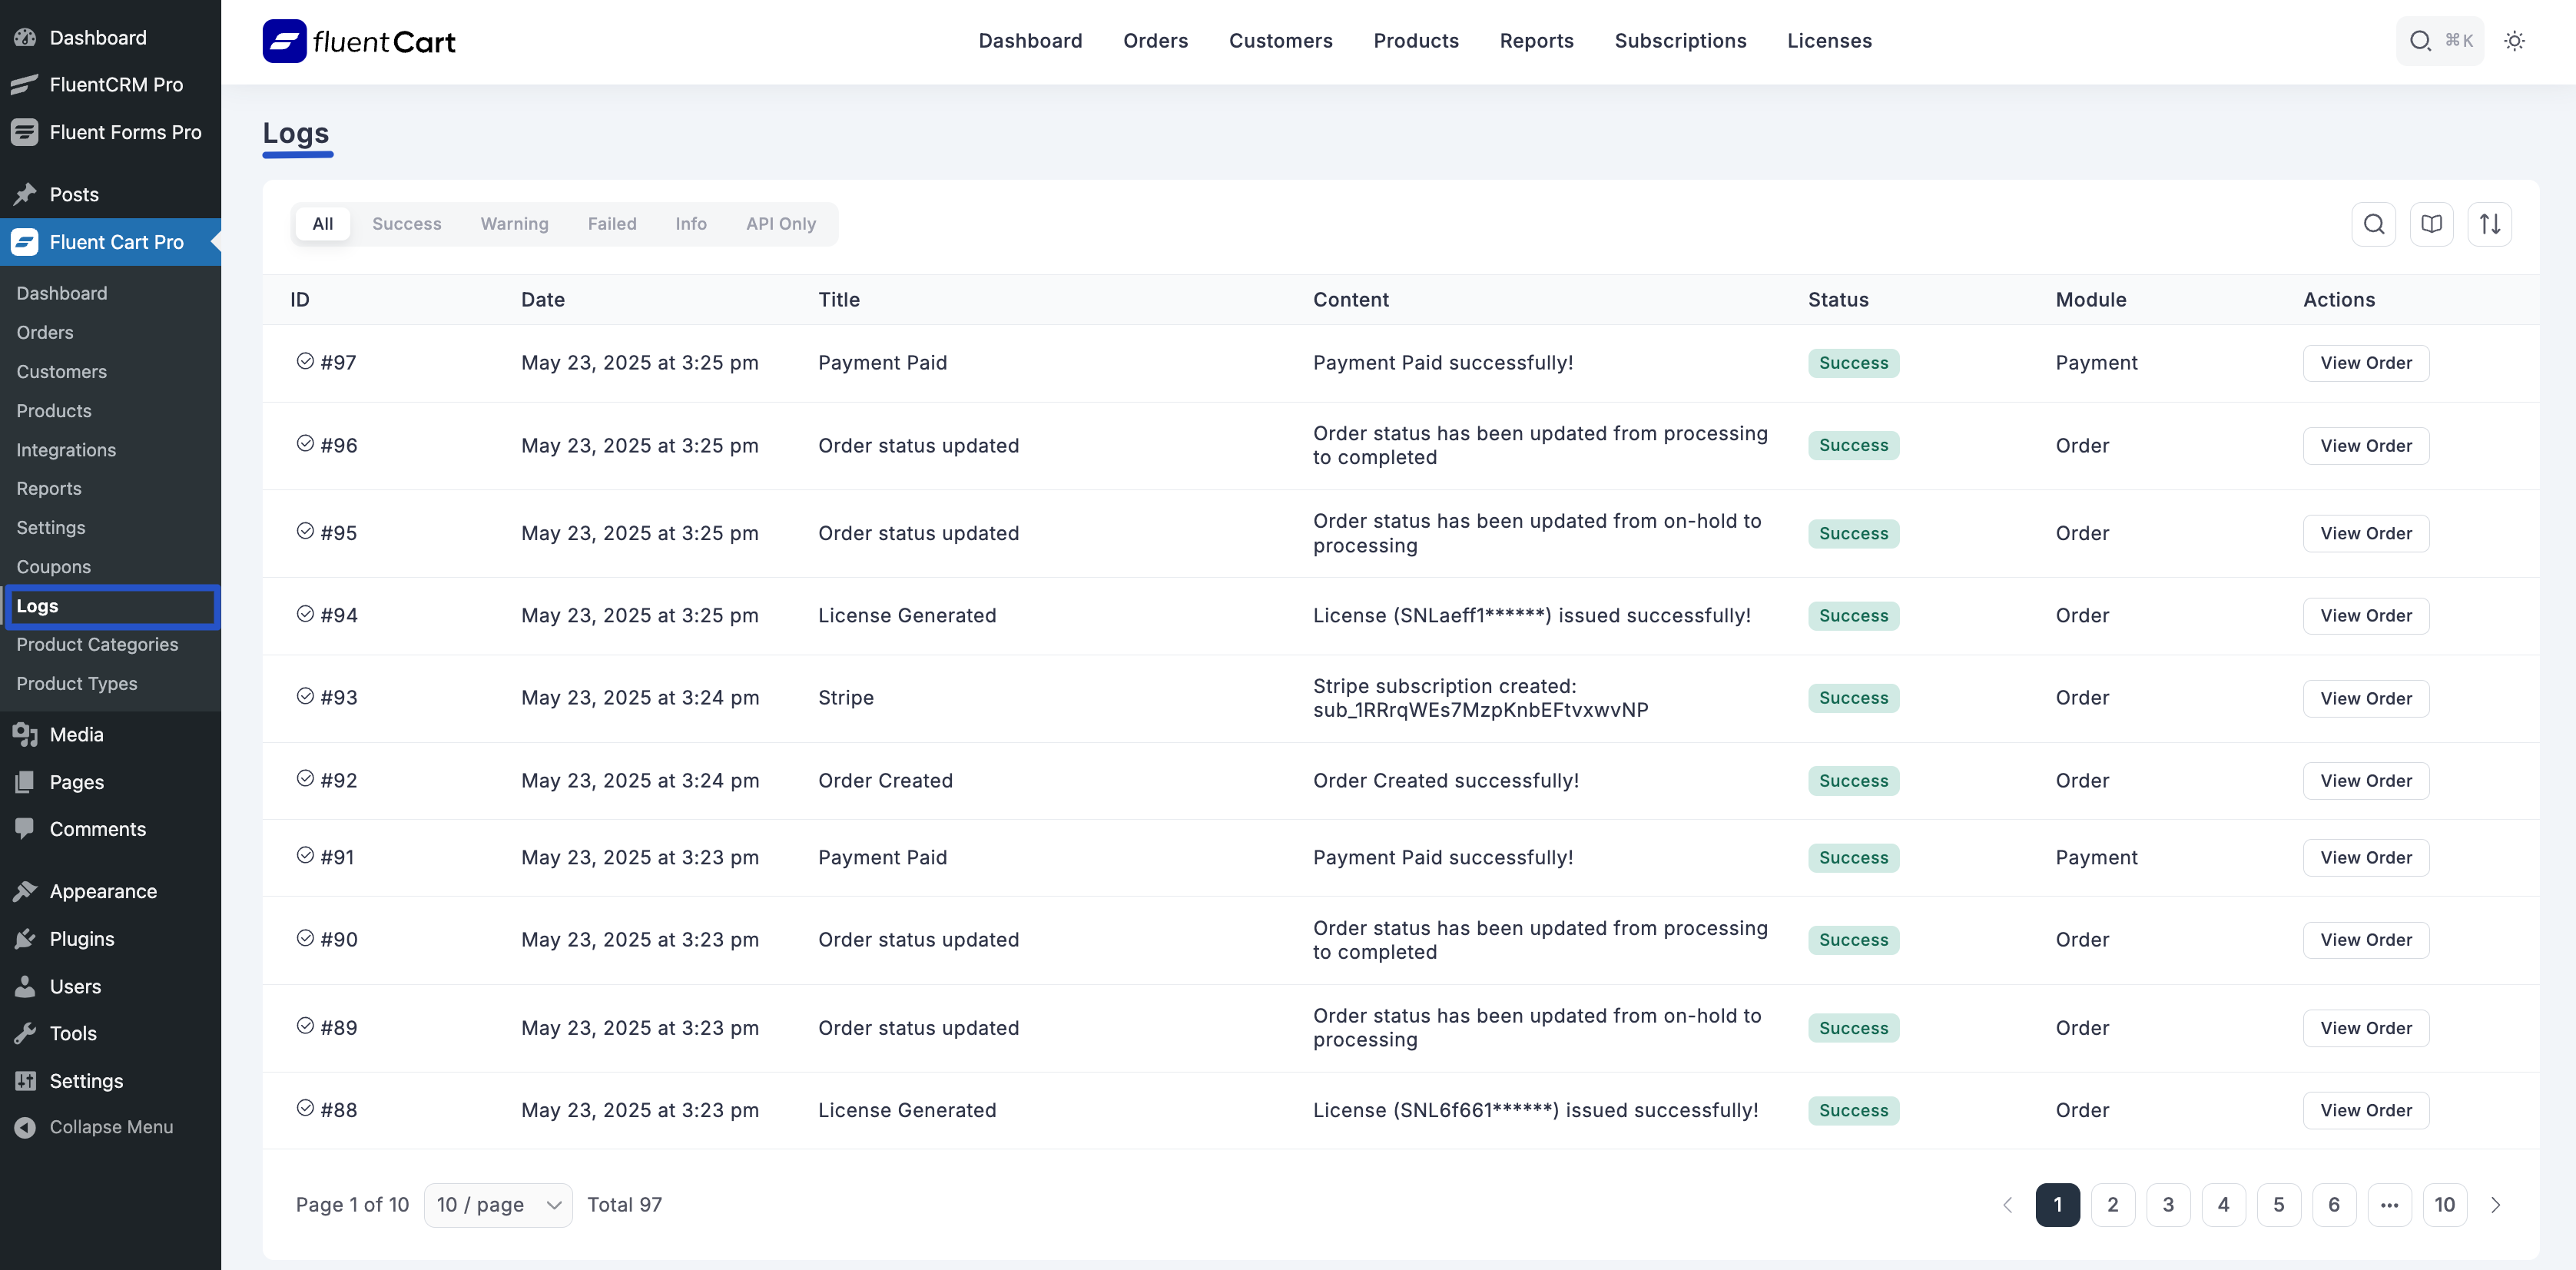This screenshot has width=2576, height=1270.
Task: Activate the Warning filter option
Action: pos(514,224)
